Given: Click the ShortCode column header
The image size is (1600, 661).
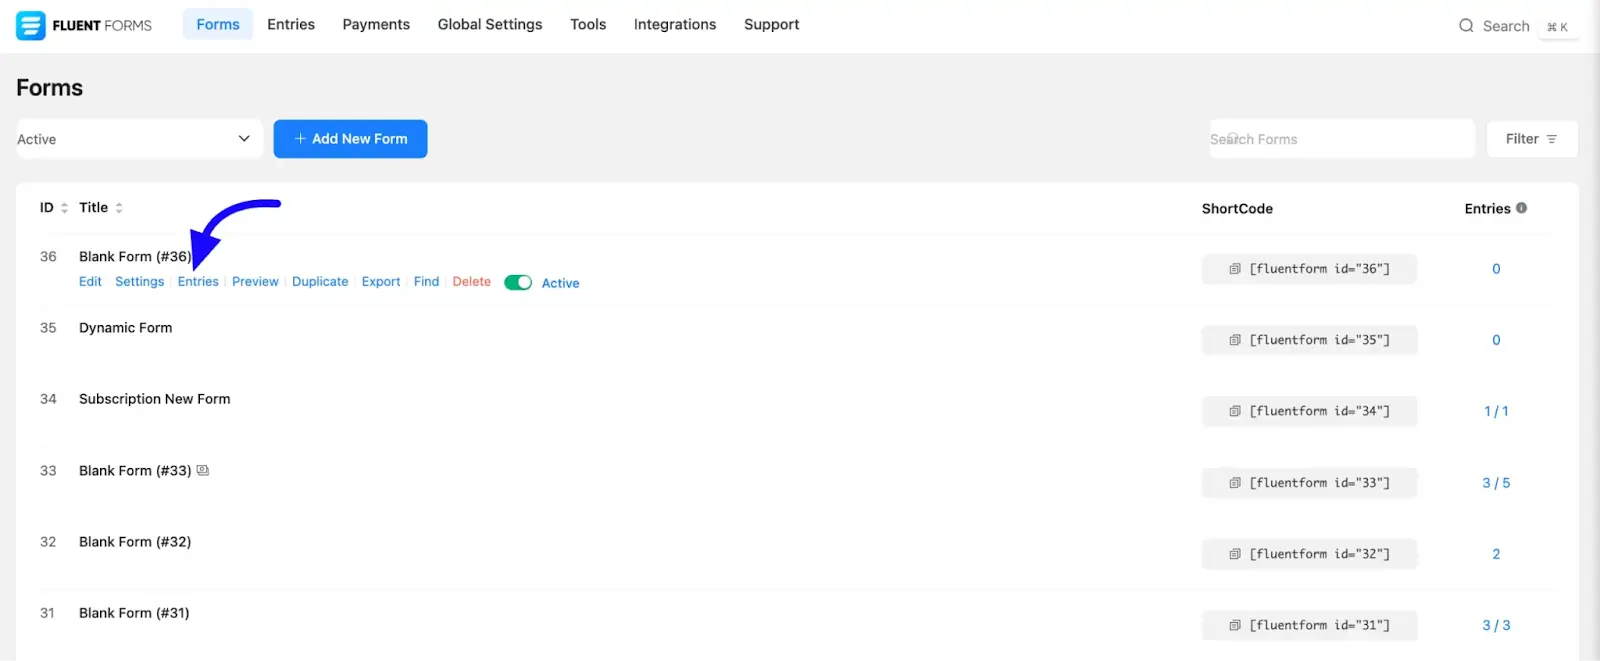Looking at the screenshot, I should click(x=1237, y=209).
